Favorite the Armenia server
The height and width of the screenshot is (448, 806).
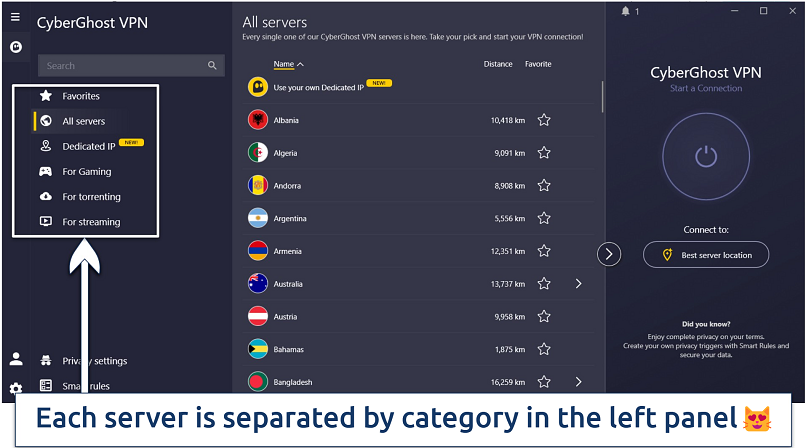click(544, 251)
